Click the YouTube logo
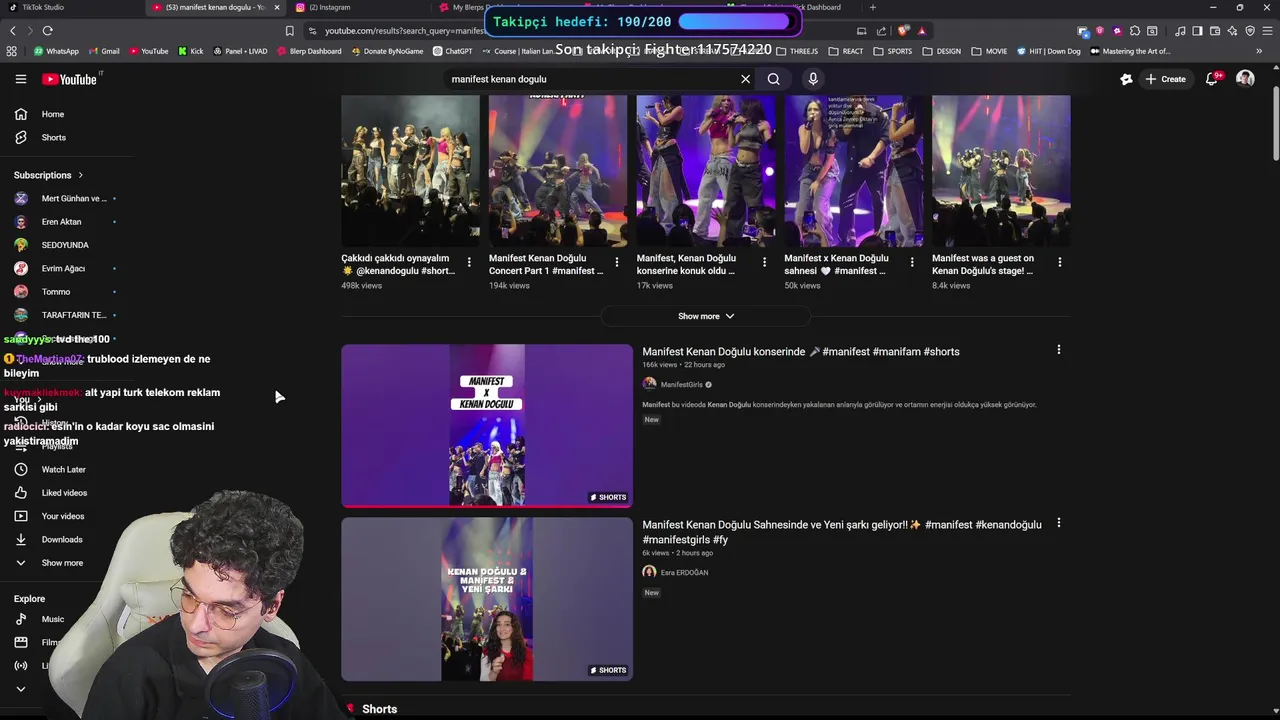The width and height of the screenshot is (1280, 720). point(70,79)
